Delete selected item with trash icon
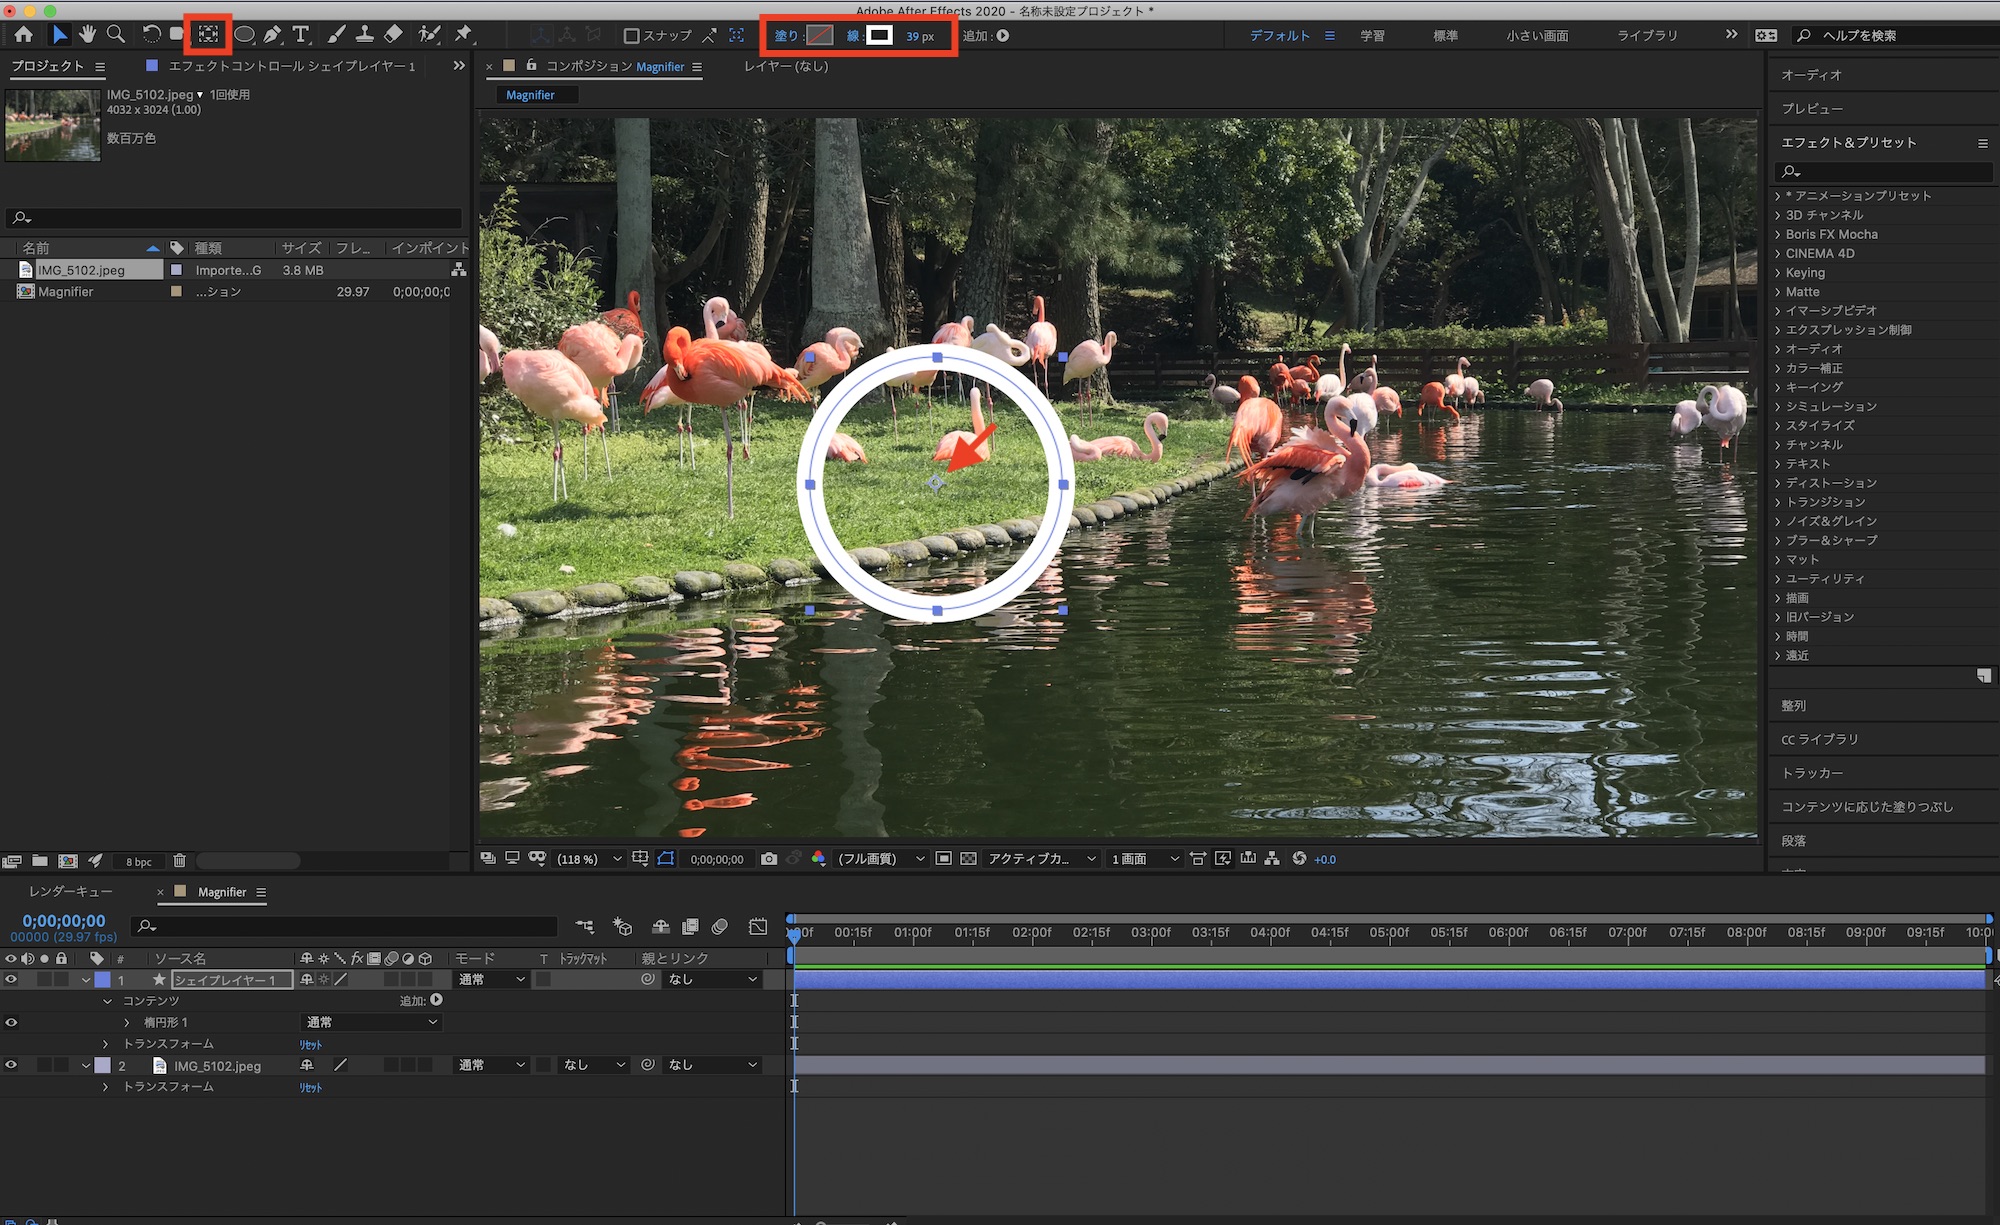Image resolution: width=2000 pixels, height=1225 pixels. click(x=179, y=861)
